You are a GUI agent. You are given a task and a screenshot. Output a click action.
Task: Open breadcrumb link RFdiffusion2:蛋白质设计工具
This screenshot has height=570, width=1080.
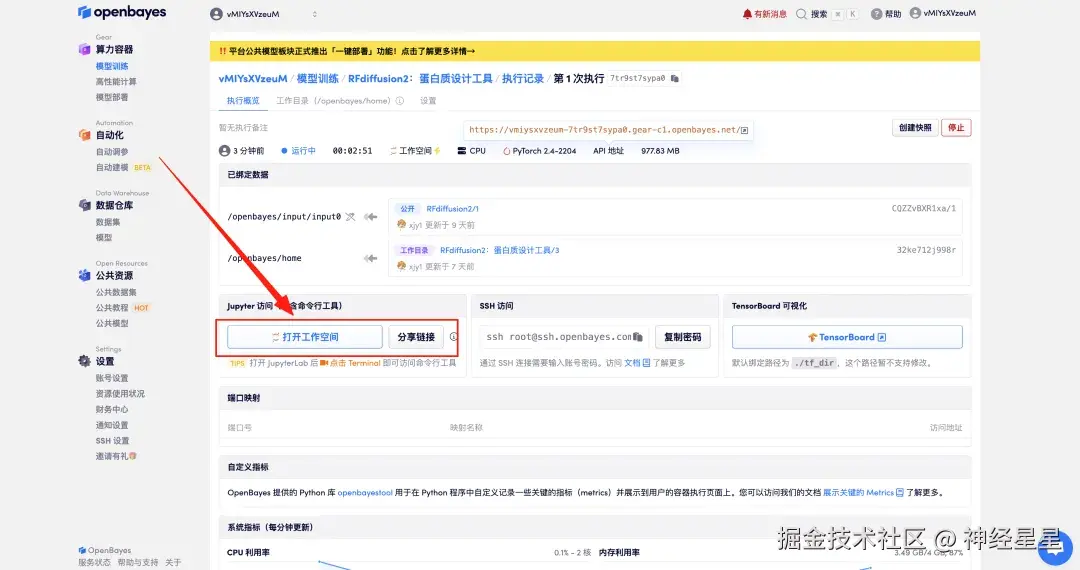(419, 78)
